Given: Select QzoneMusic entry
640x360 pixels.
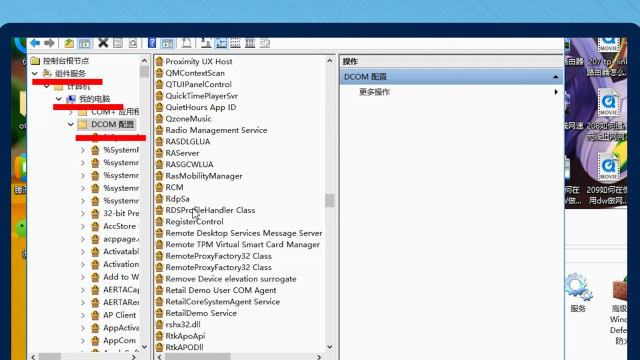Looking at the screenshot, I should (188, 119).
